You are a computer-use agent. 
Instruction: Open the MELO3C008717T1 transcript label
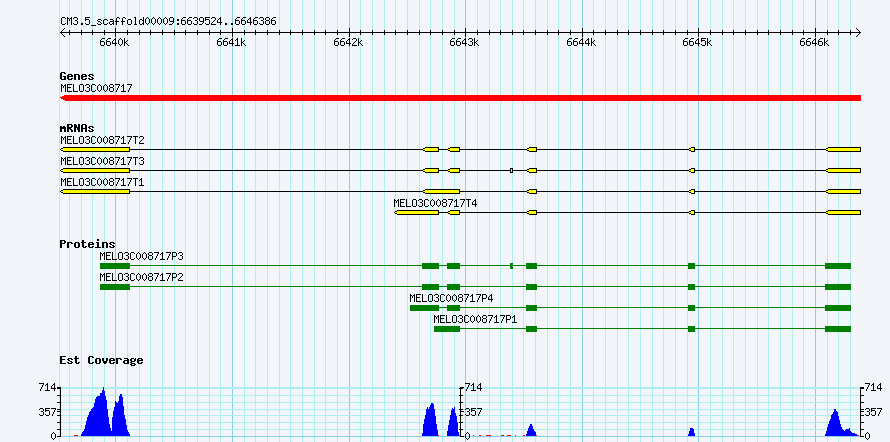pyautogui.click(x=102, y=182)
